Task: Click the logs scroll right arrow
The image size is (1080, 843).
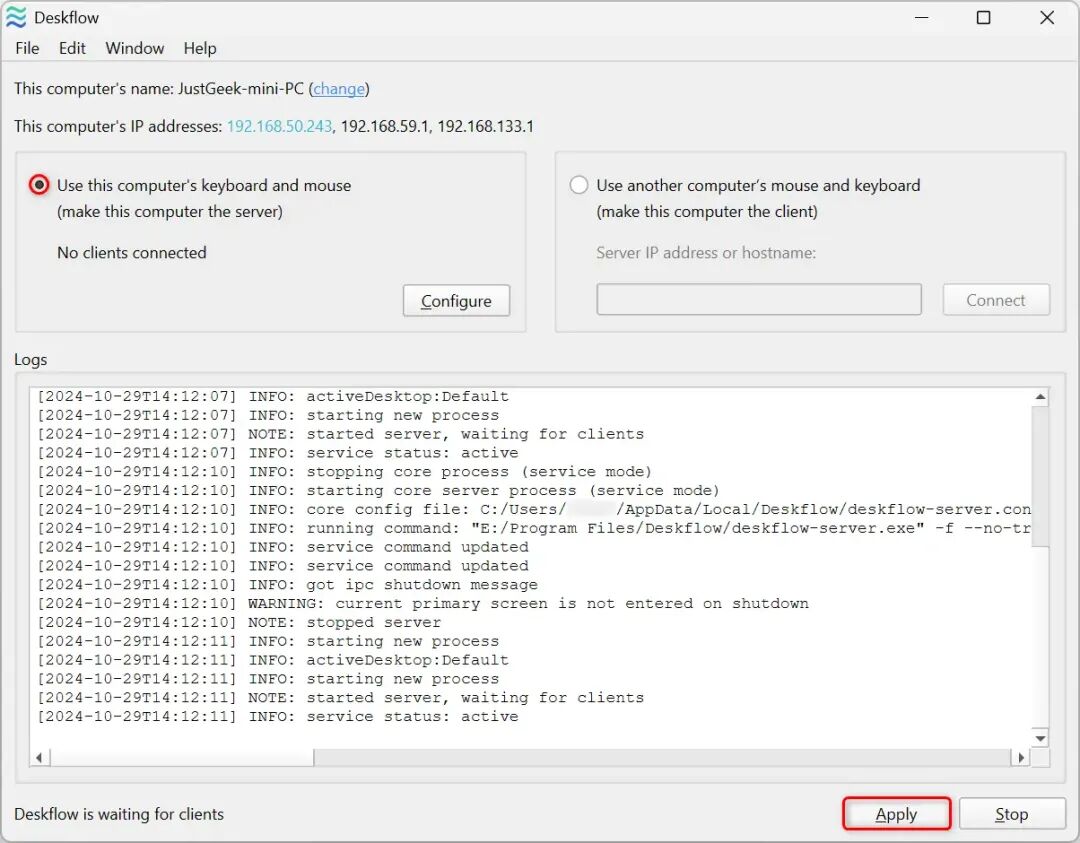Action: [x=1021, y=758]
